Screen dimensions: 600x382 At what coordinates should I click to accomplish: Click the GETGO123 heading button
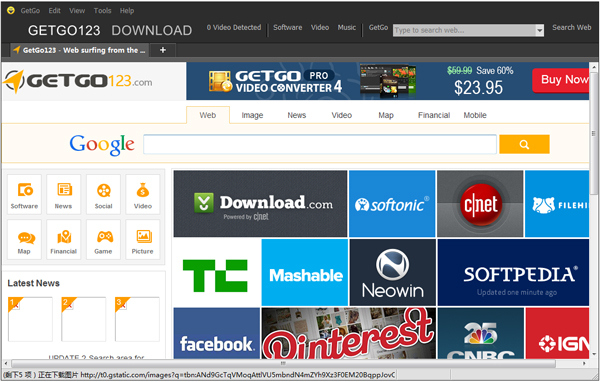click(64, 31)
